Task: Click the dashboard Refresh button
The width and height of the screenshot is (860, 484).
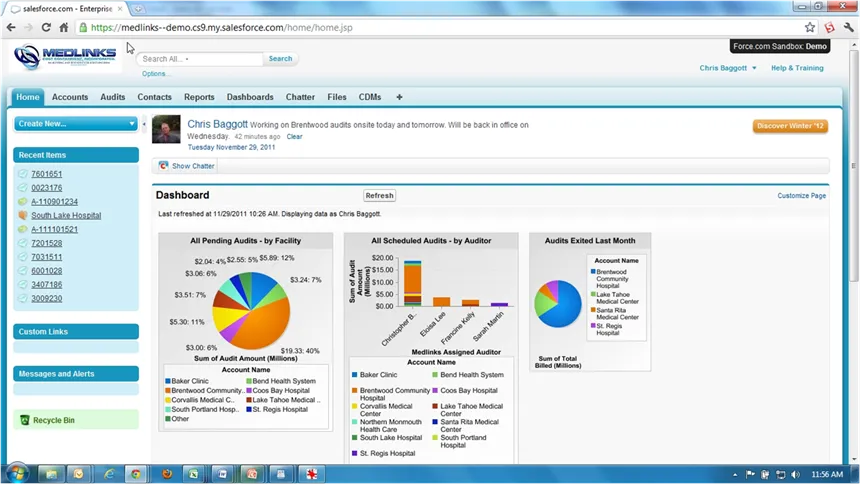Action: 380,195
